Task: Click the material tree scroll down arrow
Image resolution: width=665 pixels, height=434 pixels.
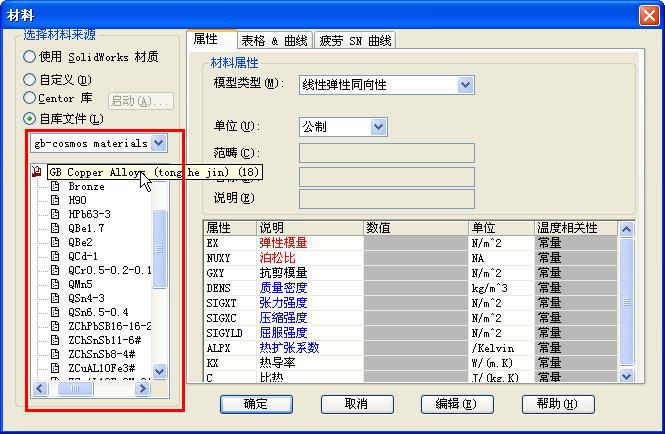Action: (159, 372)
